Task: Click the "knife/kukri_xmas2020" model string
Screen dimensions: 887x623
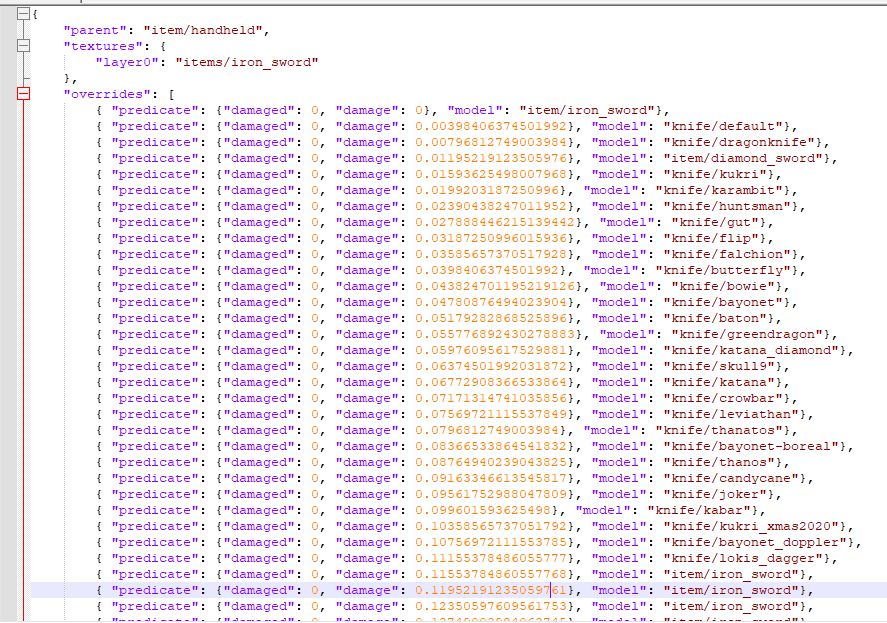Action: (751, 526)
